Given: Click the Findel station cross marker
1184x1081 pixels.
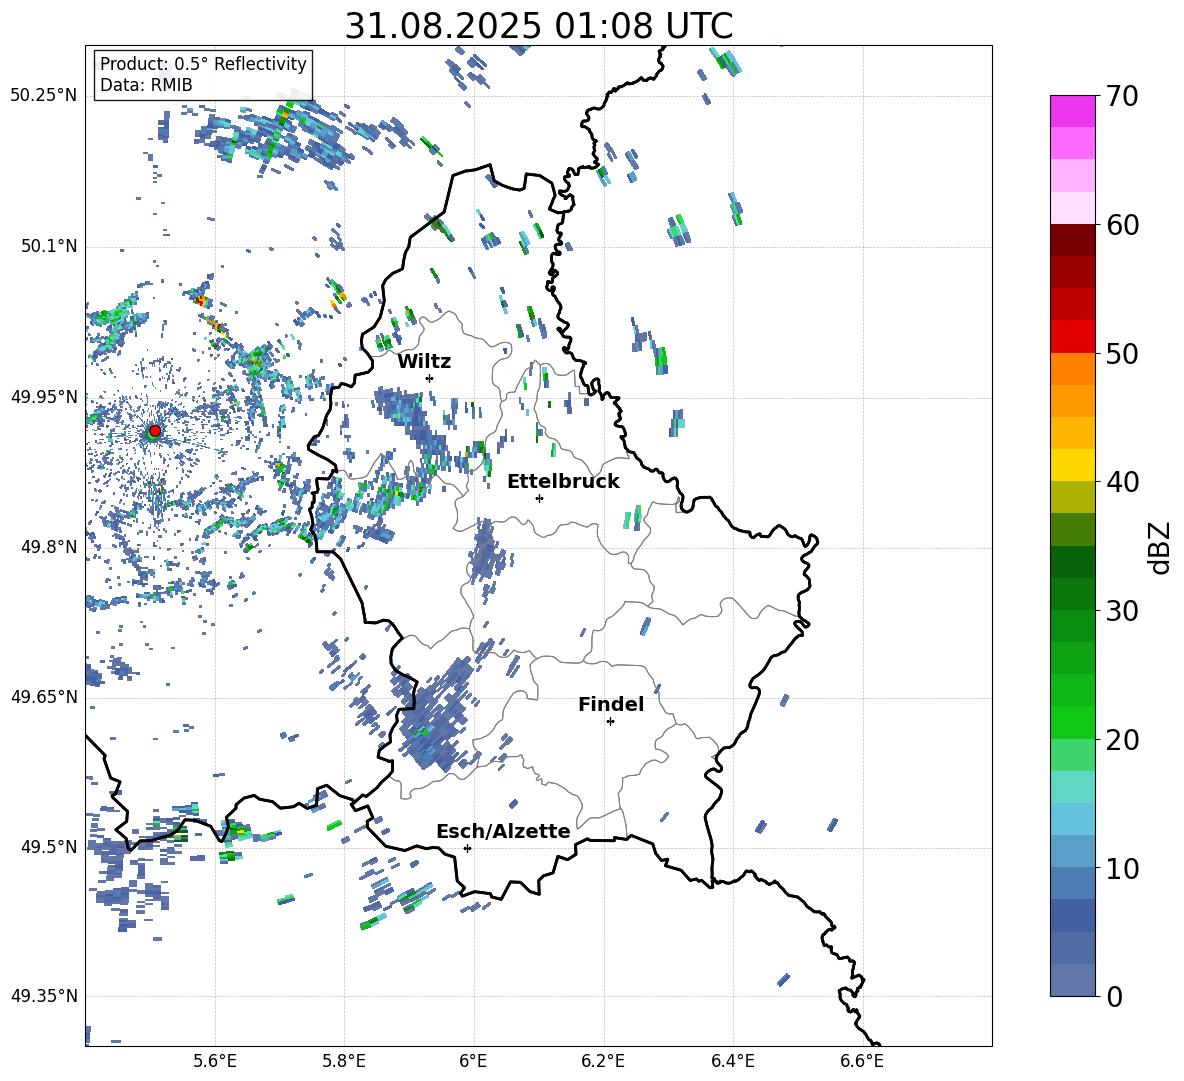Looking at the screenshot, I should pyautogui.click(x=610, y=722).
